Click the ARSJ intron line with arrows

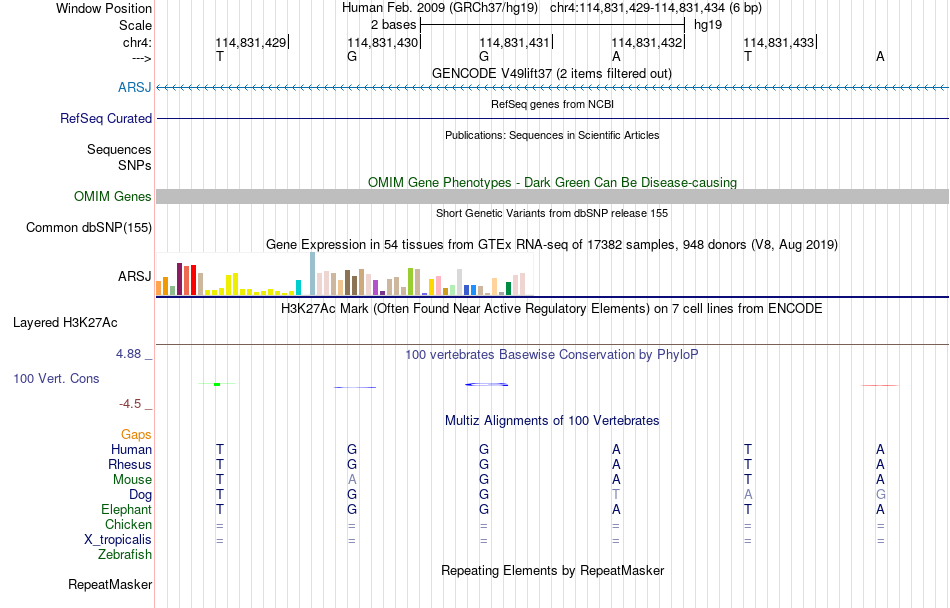click(x=553, y=88)
